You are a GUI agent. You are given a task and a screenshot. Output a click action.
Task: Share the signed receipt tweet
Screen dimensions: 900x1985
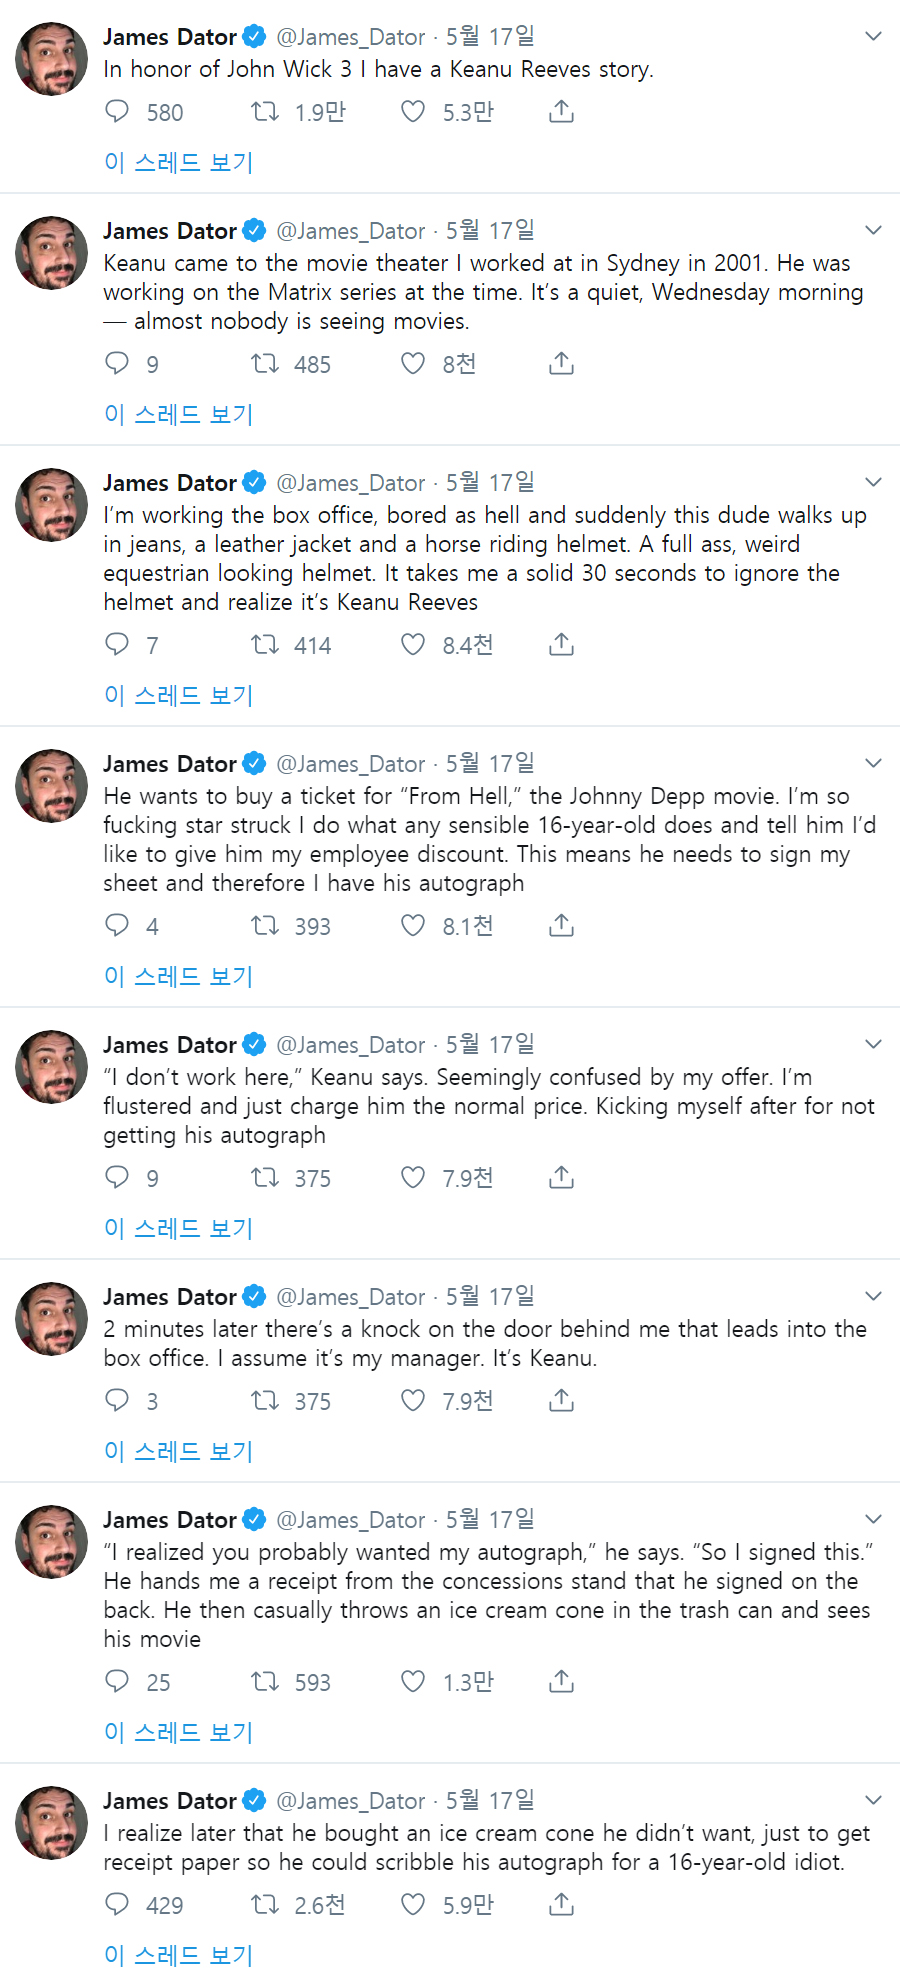coord(561,1681)
